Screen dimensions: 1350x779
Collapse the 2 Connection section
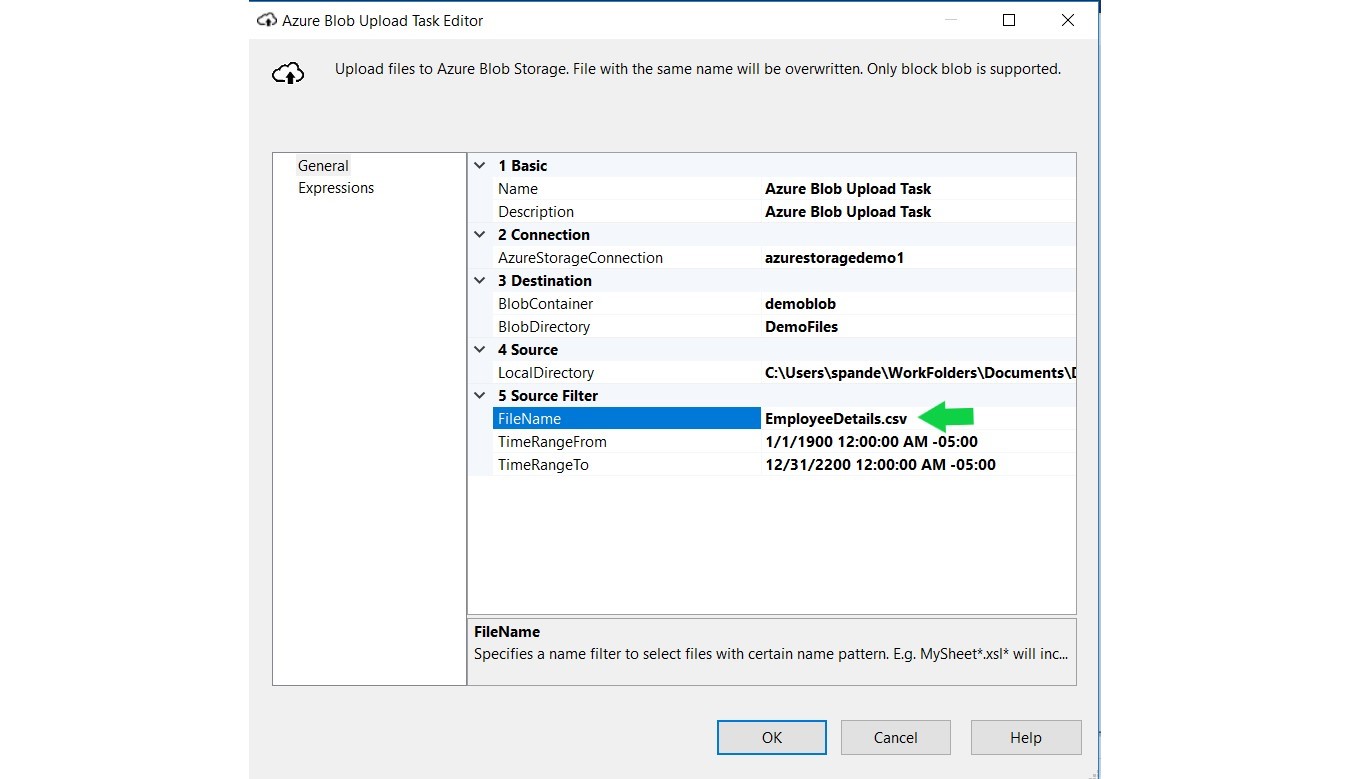click(x=480, y=235)
